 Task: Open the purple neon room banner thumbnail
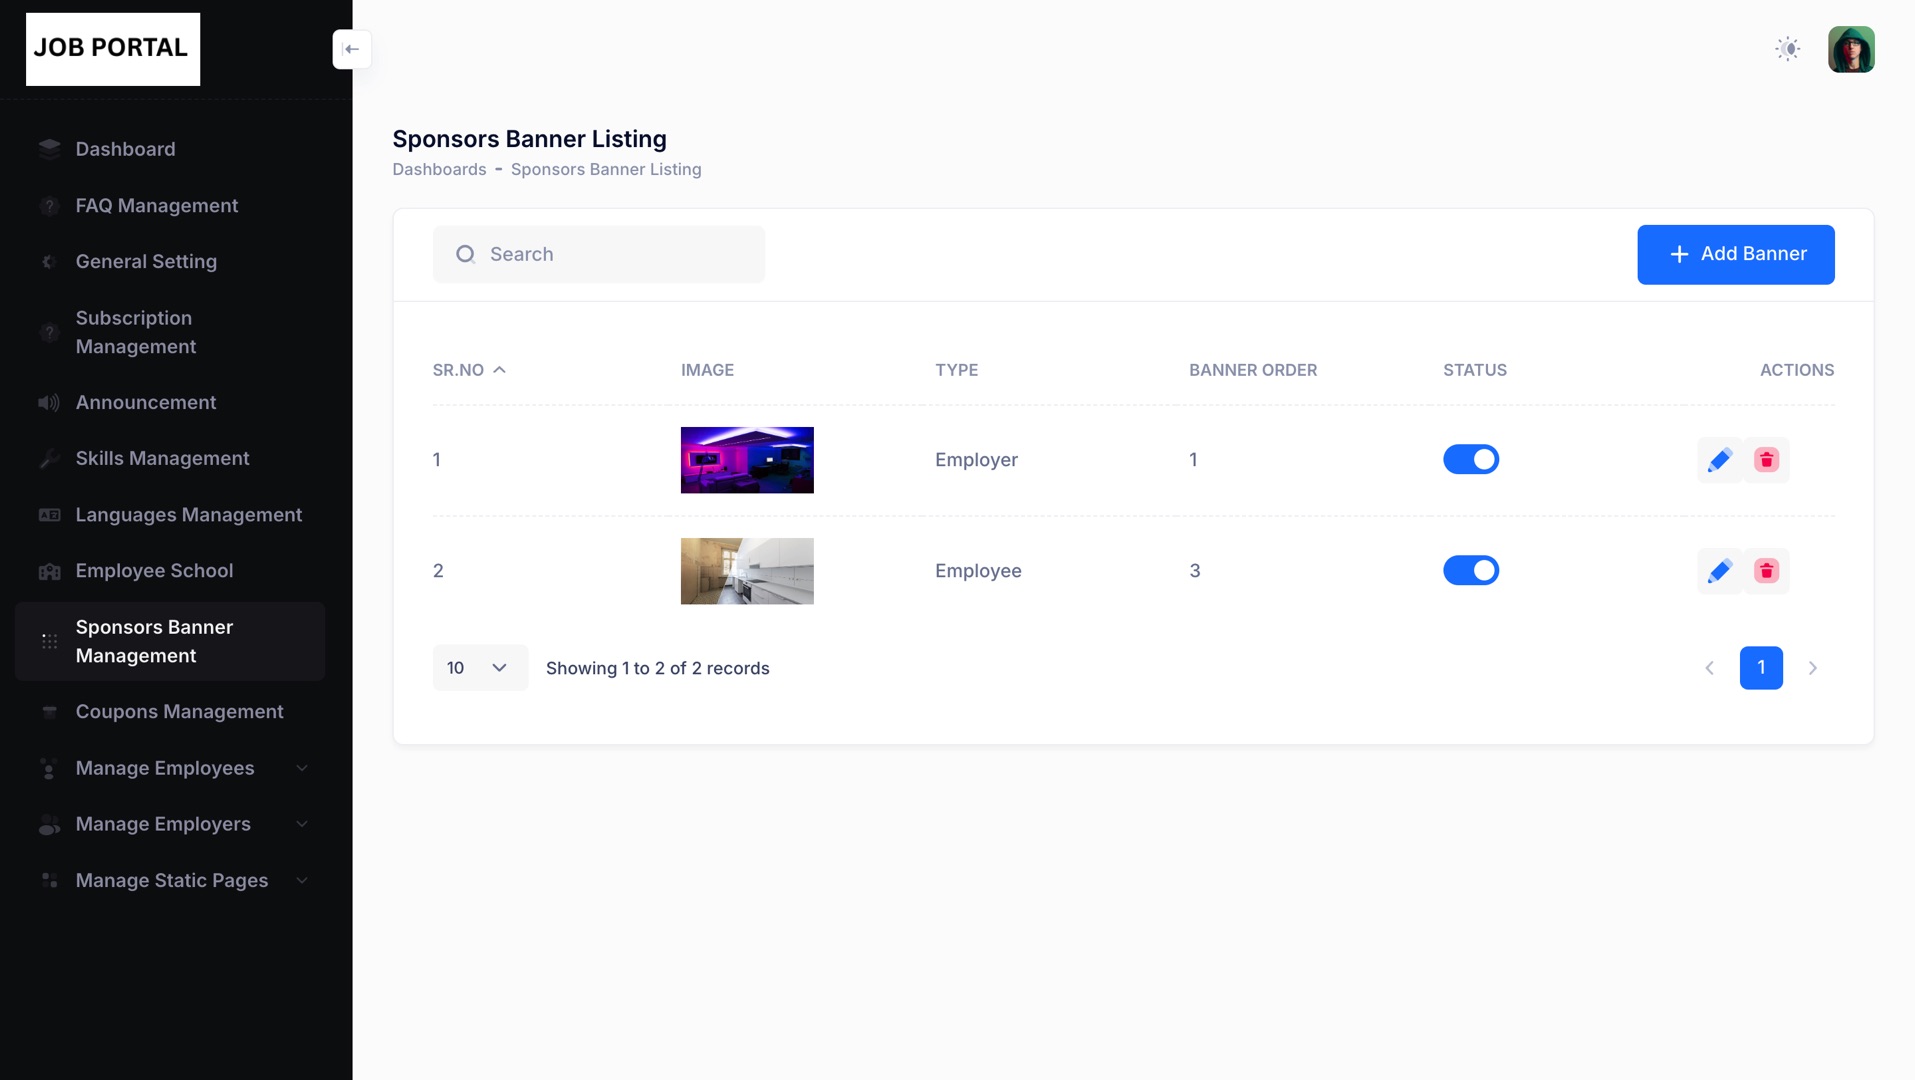(x=747, y=460)
